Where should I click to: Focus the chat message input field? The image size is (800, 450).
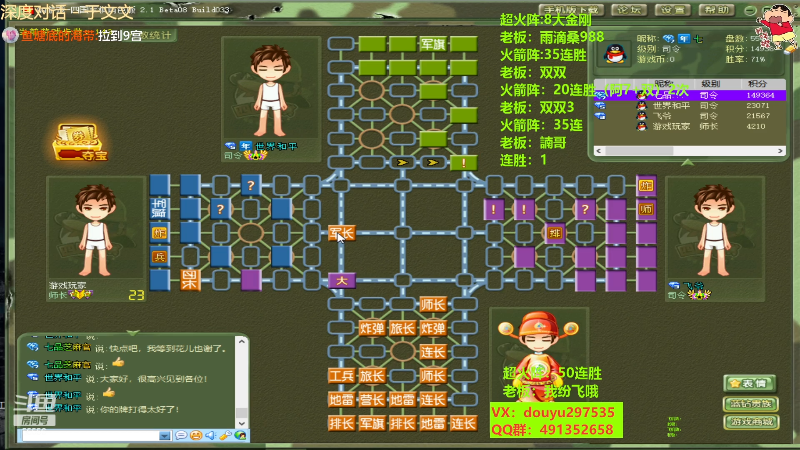pos(90,436)
